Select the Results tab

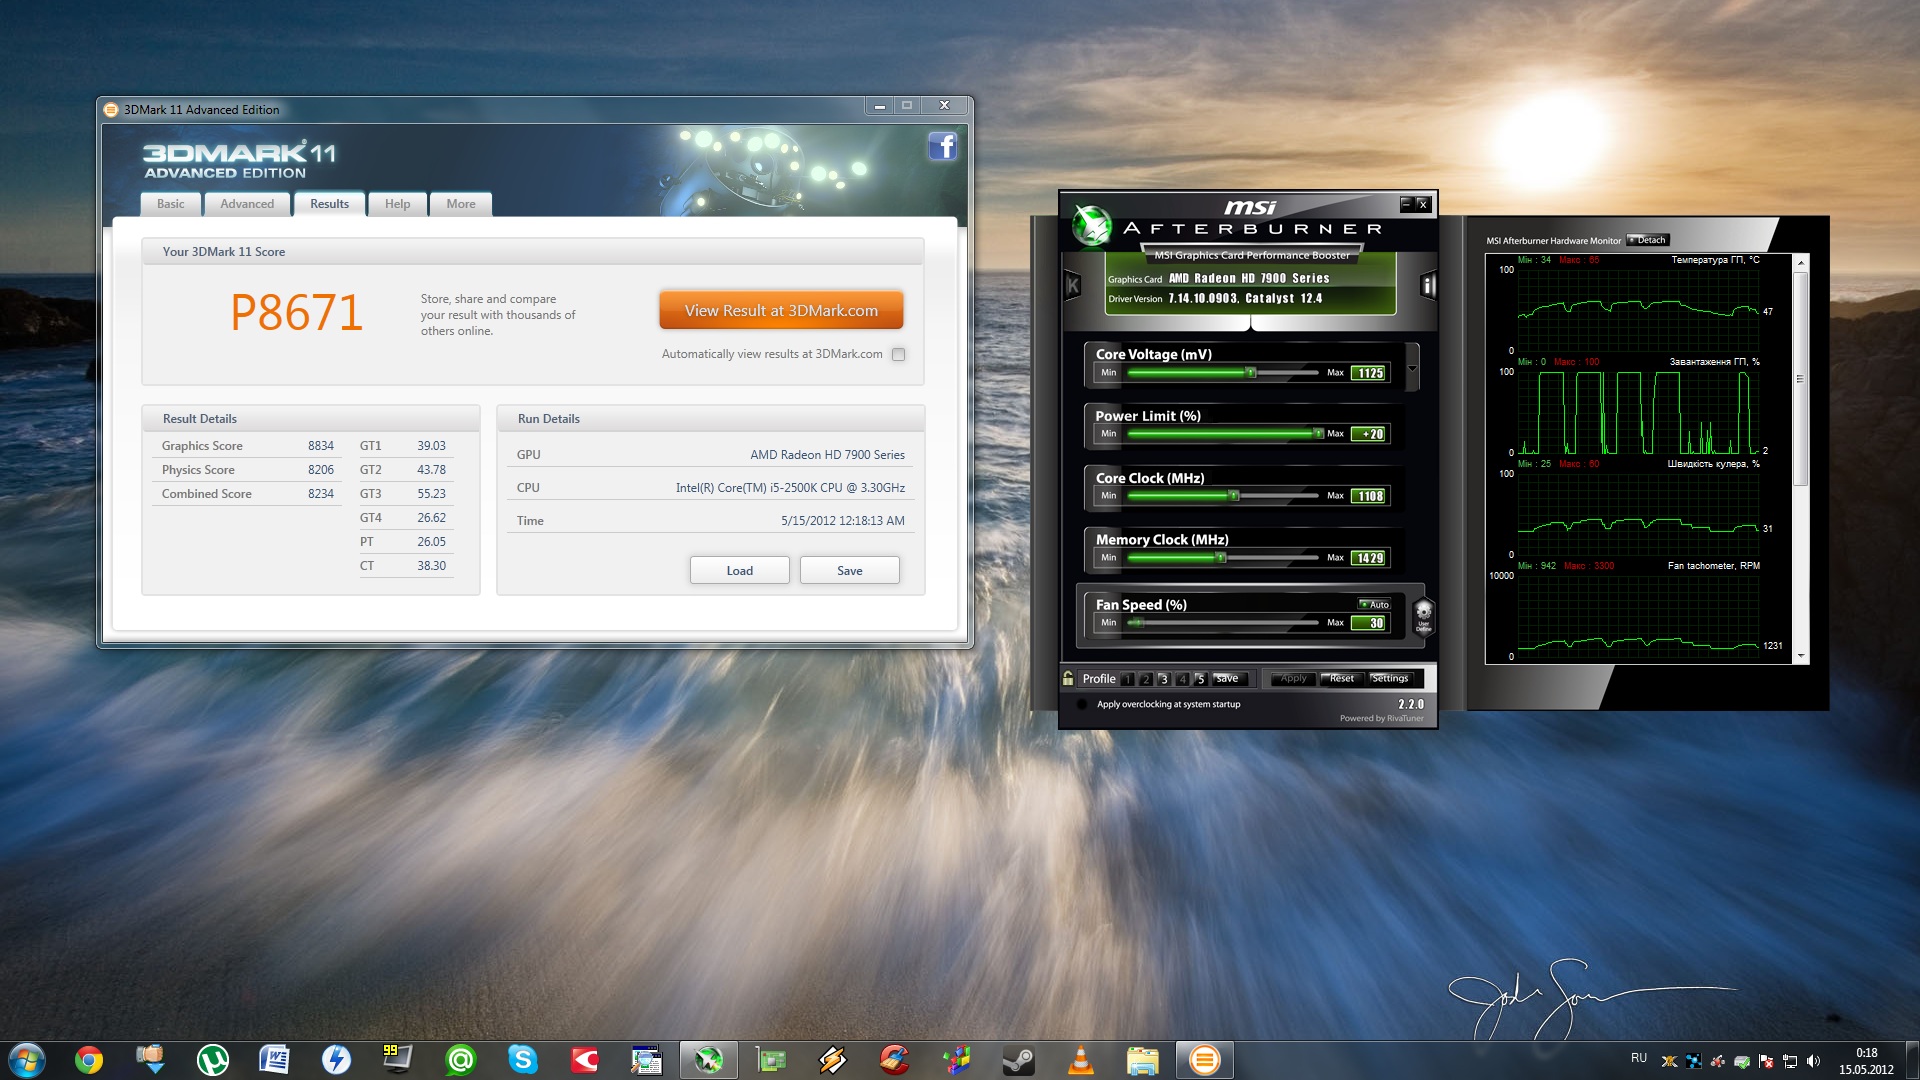329,204
